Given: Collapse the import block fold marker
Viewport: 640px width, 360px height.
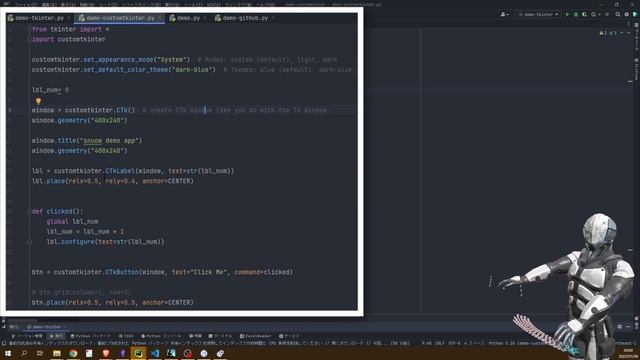Looking at the screenshot, I should pos(29,29).
